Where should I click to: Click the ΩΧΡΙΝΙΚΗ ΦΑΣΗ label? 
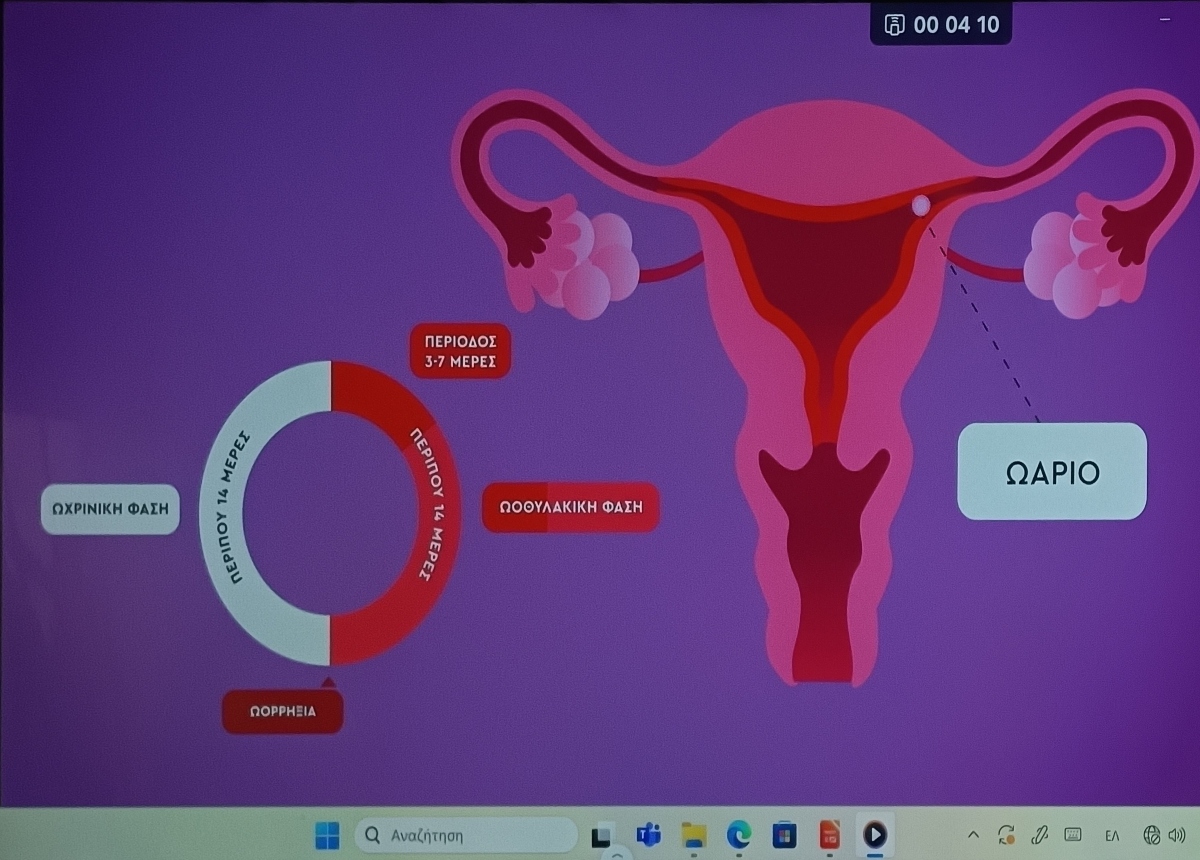(x=110, y=509)
